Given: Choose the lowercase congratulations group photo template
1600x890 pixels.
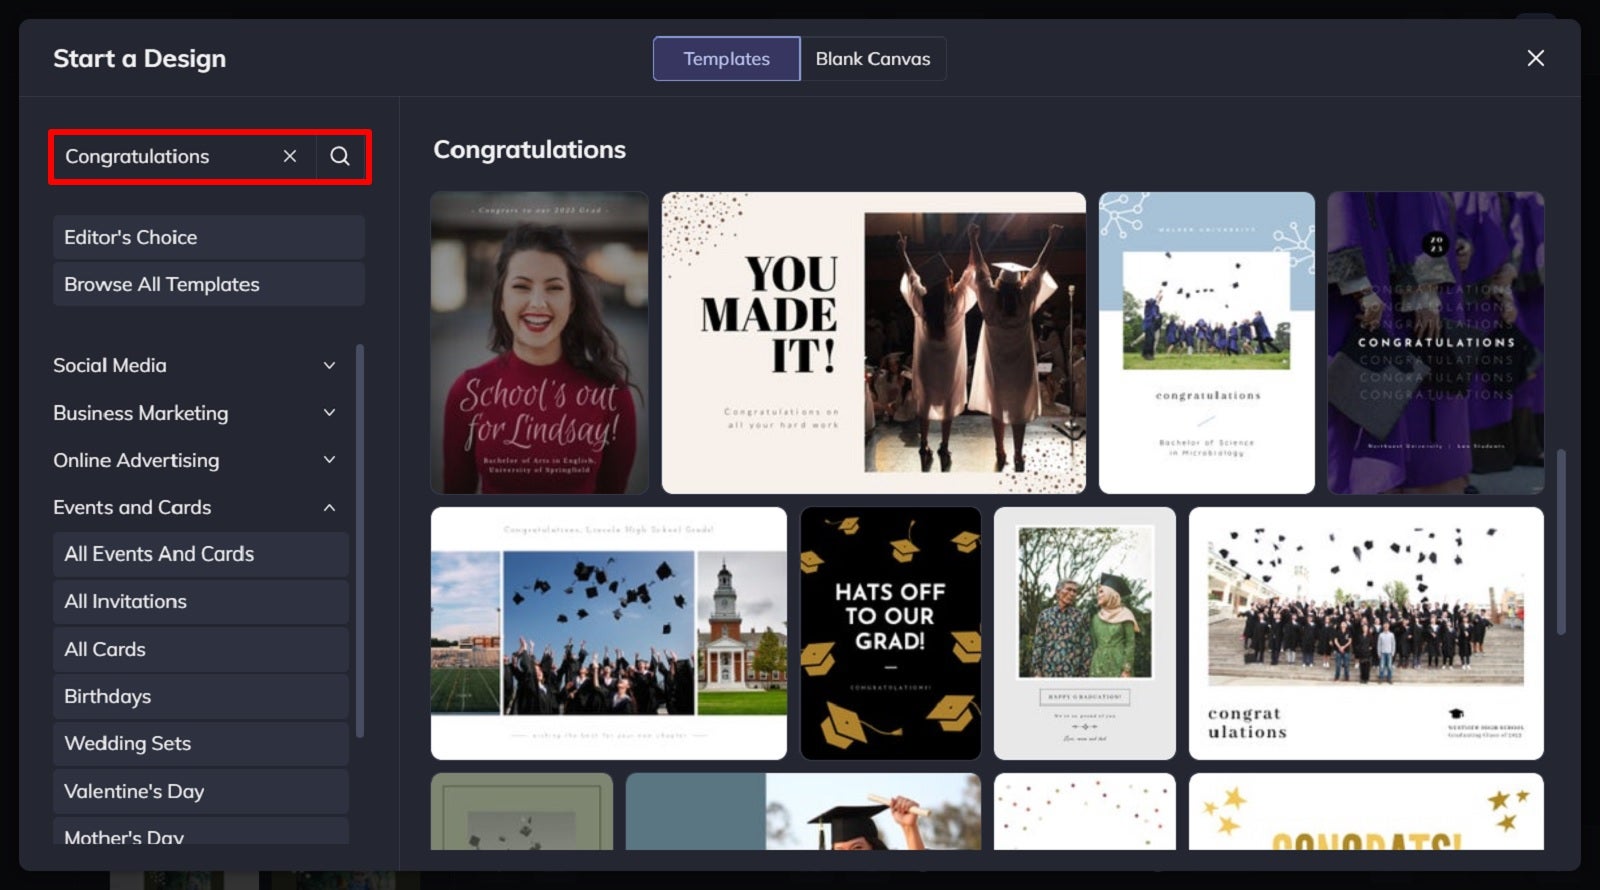Looking at the screenshot, I should (1366, 633).
